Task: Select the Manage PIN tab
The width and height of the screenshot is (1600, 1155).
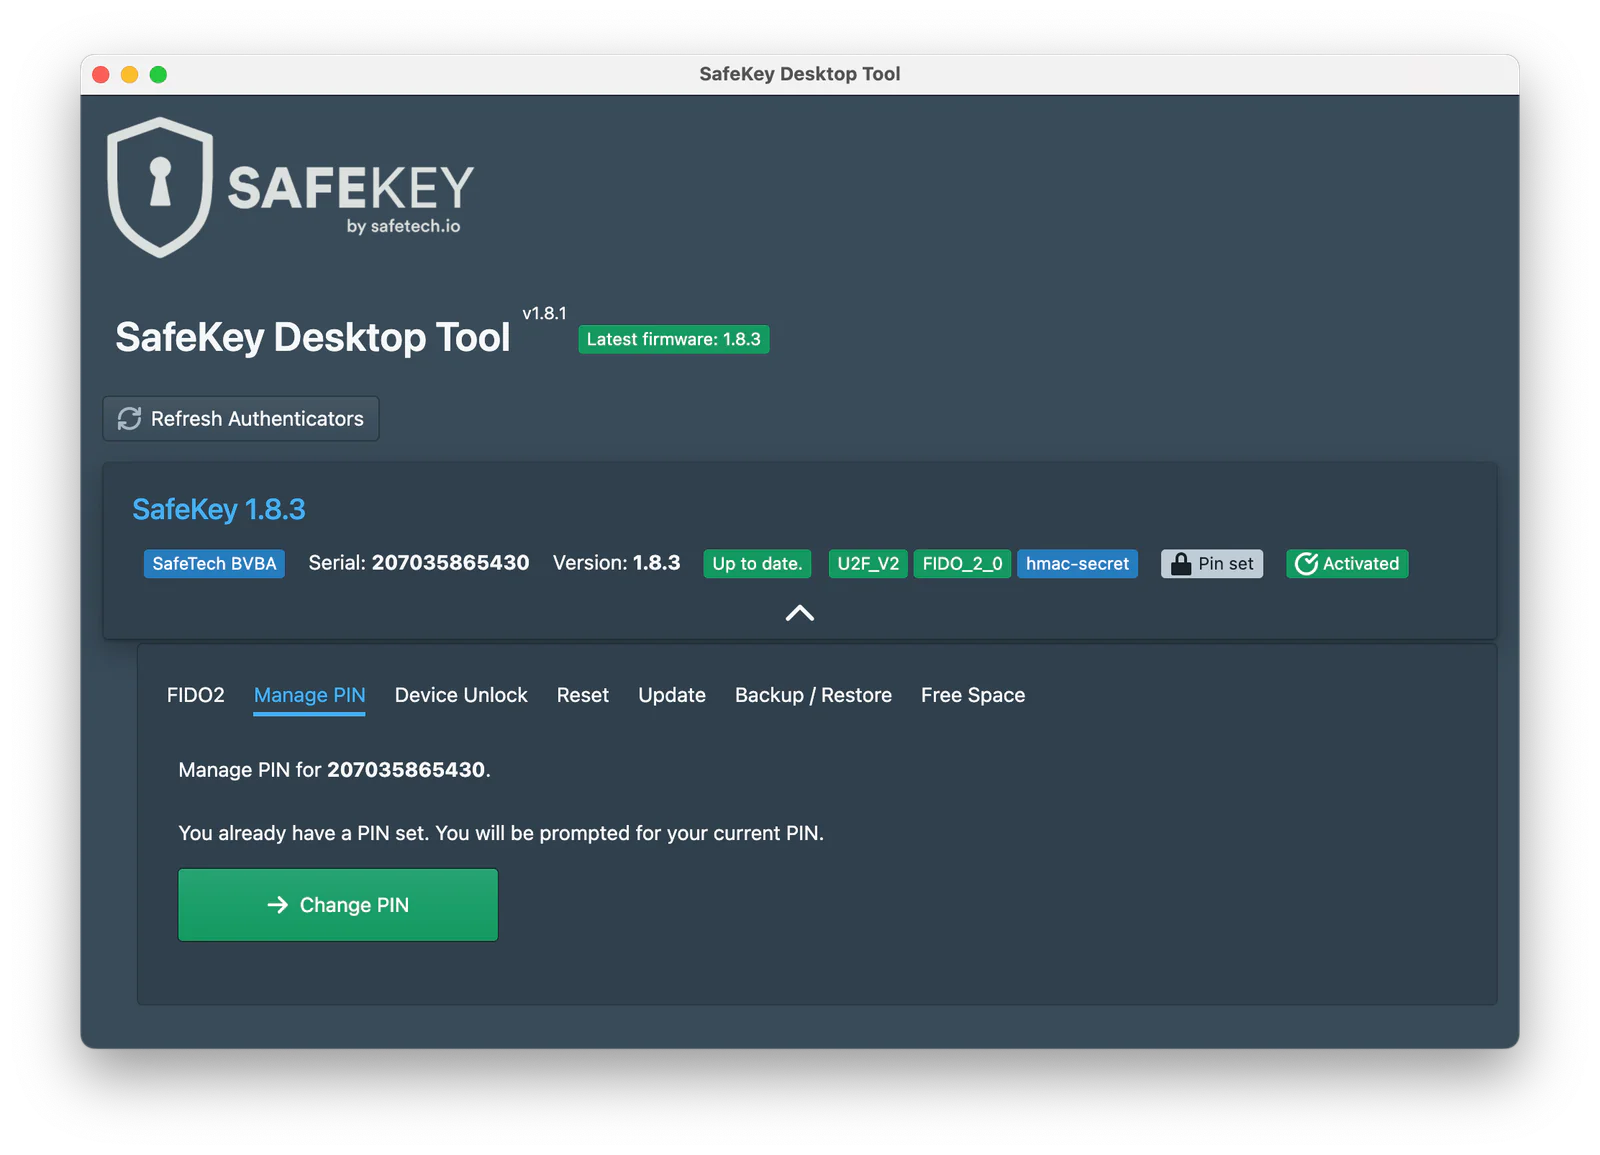Action: [310, 695]
